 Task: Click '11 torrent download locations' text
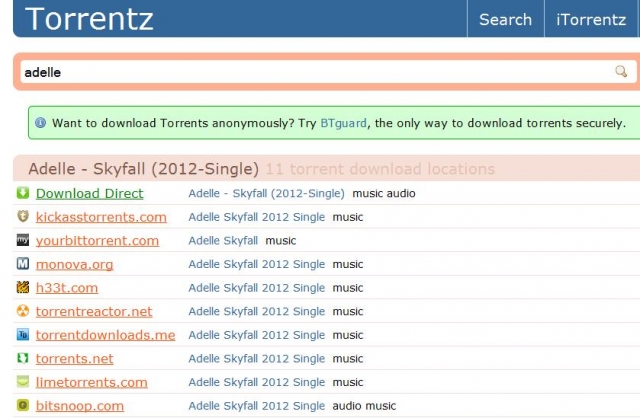click(x=380, y=169)
